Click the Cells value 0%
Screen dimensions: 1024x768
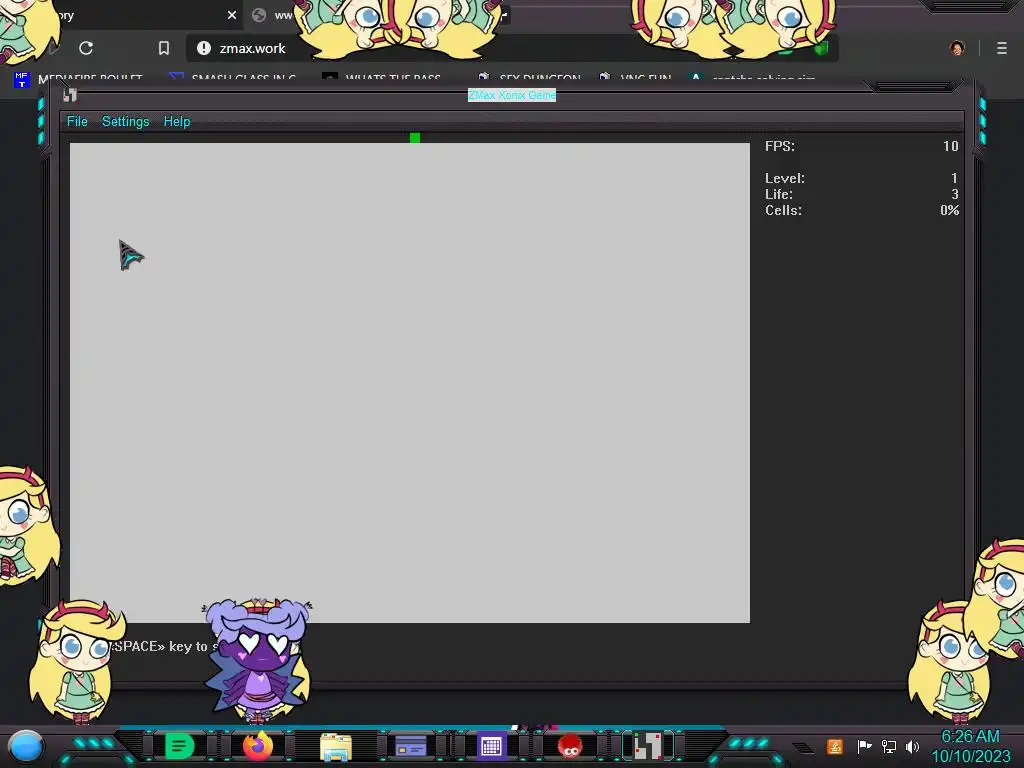coord(950,210)
